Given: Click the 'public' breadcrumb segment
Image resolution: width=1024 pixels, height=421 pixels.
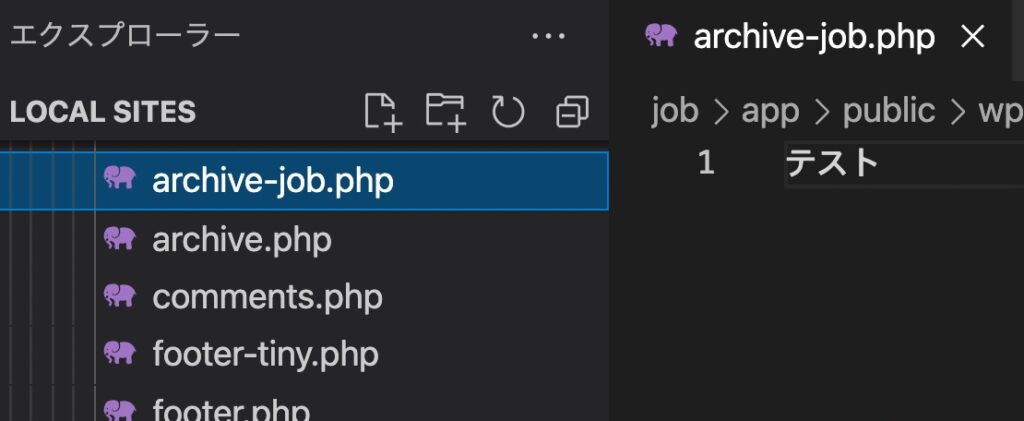Looking at the screenshot, I should [x=889, y=110].
